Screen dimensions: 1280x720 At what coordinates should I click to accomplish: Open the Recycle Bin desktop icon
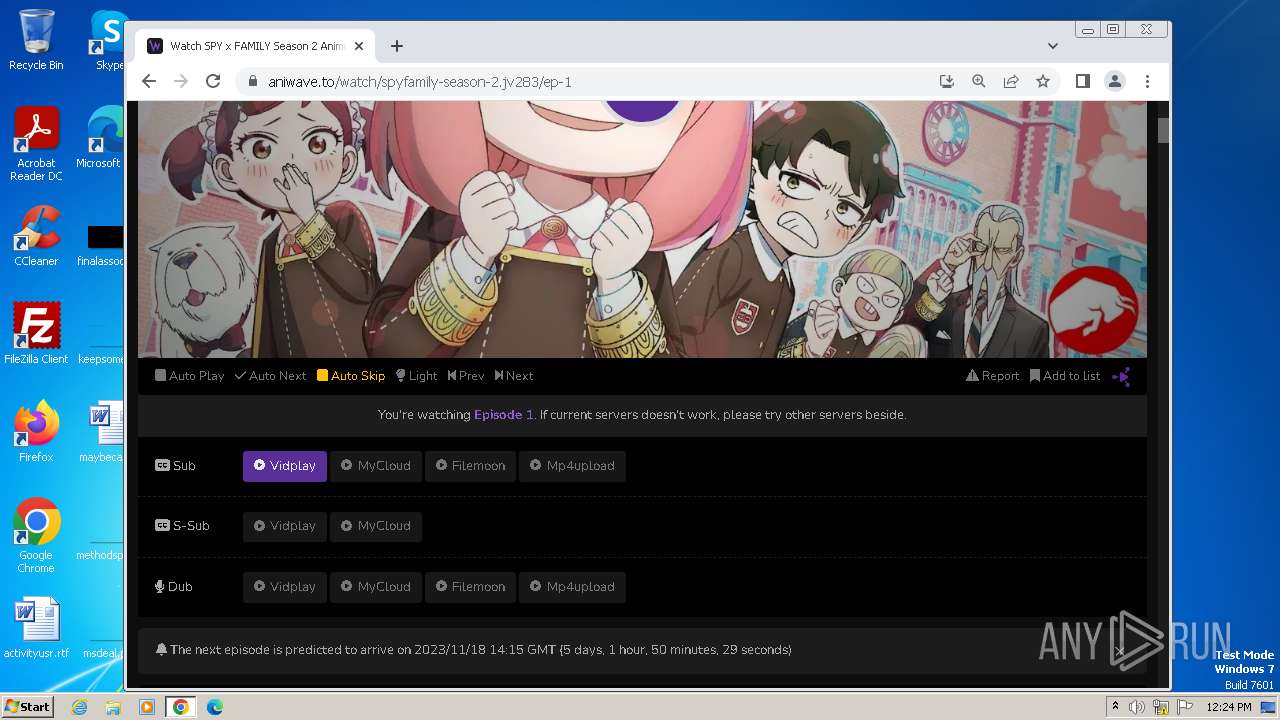(x=36, y=40)
